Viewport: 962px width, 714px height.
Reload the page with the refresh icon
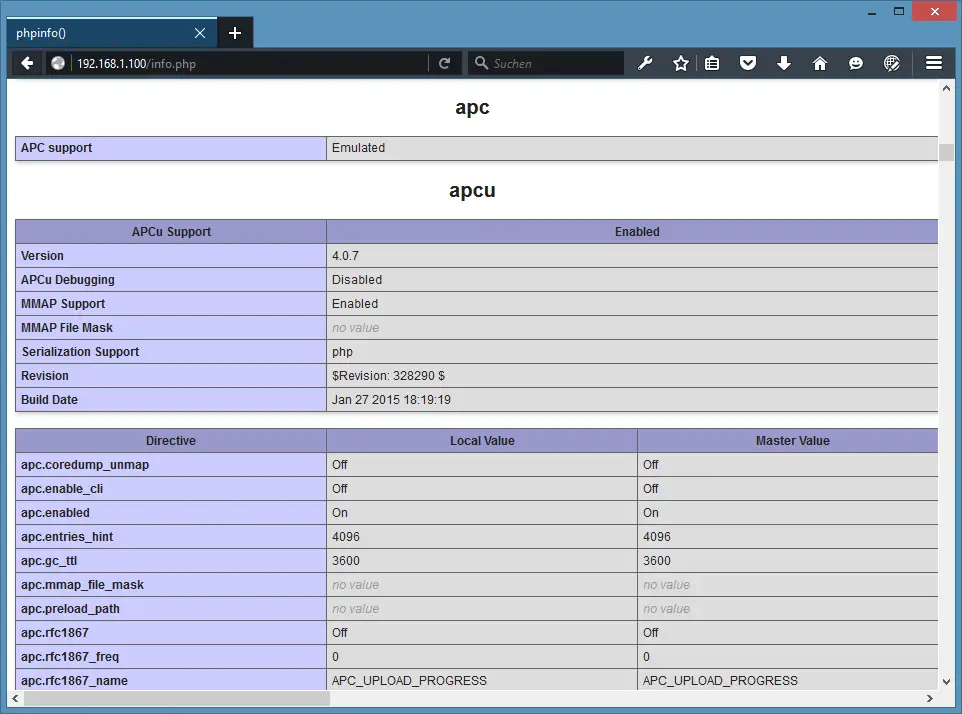pos(444,63)
